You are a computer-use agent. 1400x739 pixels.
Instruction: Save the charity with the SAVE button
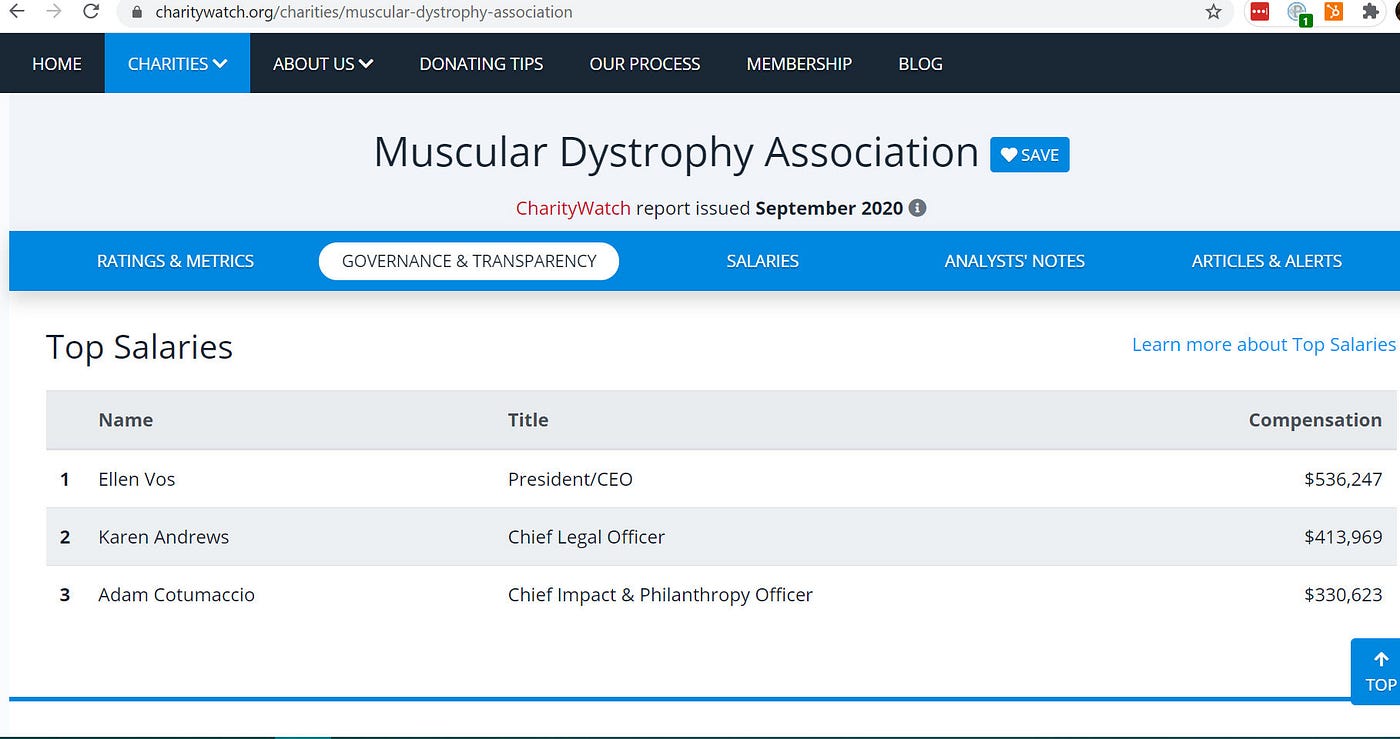(1030, 155)
